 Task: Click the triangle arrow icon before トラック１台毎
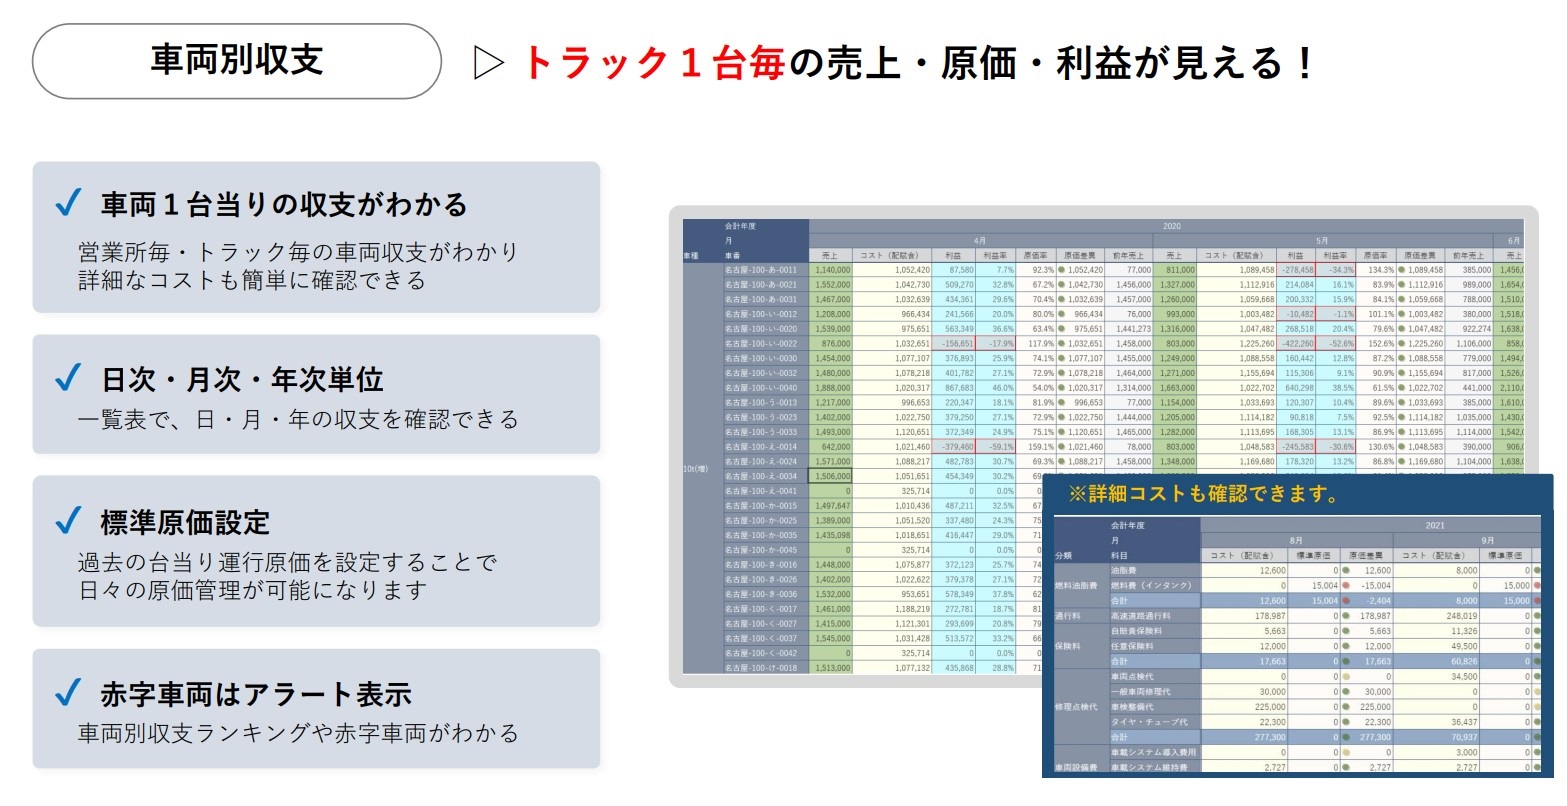point(488,63)
